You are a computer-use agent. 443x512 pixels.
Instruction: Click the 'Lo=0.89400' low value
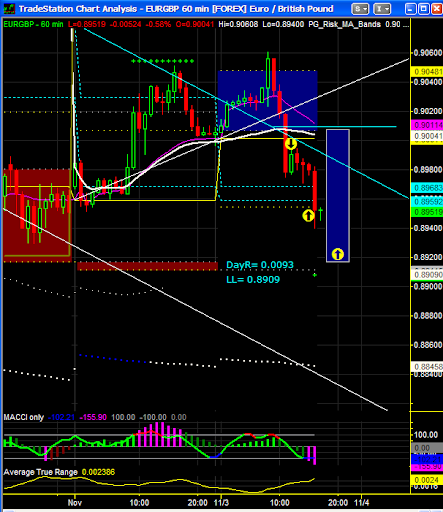click(283, 24)
